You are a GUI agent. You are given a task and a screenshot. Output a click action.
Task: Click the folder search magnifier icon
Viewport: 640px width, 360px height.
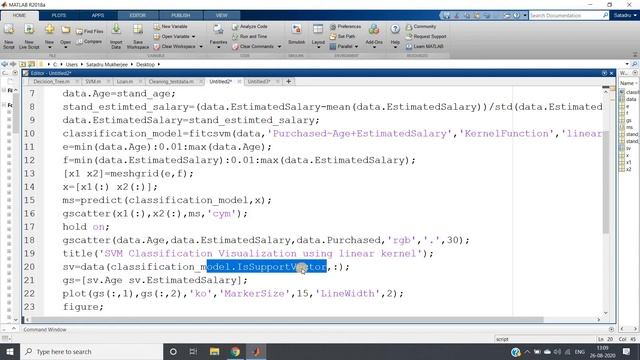click(x=634, y=64)
